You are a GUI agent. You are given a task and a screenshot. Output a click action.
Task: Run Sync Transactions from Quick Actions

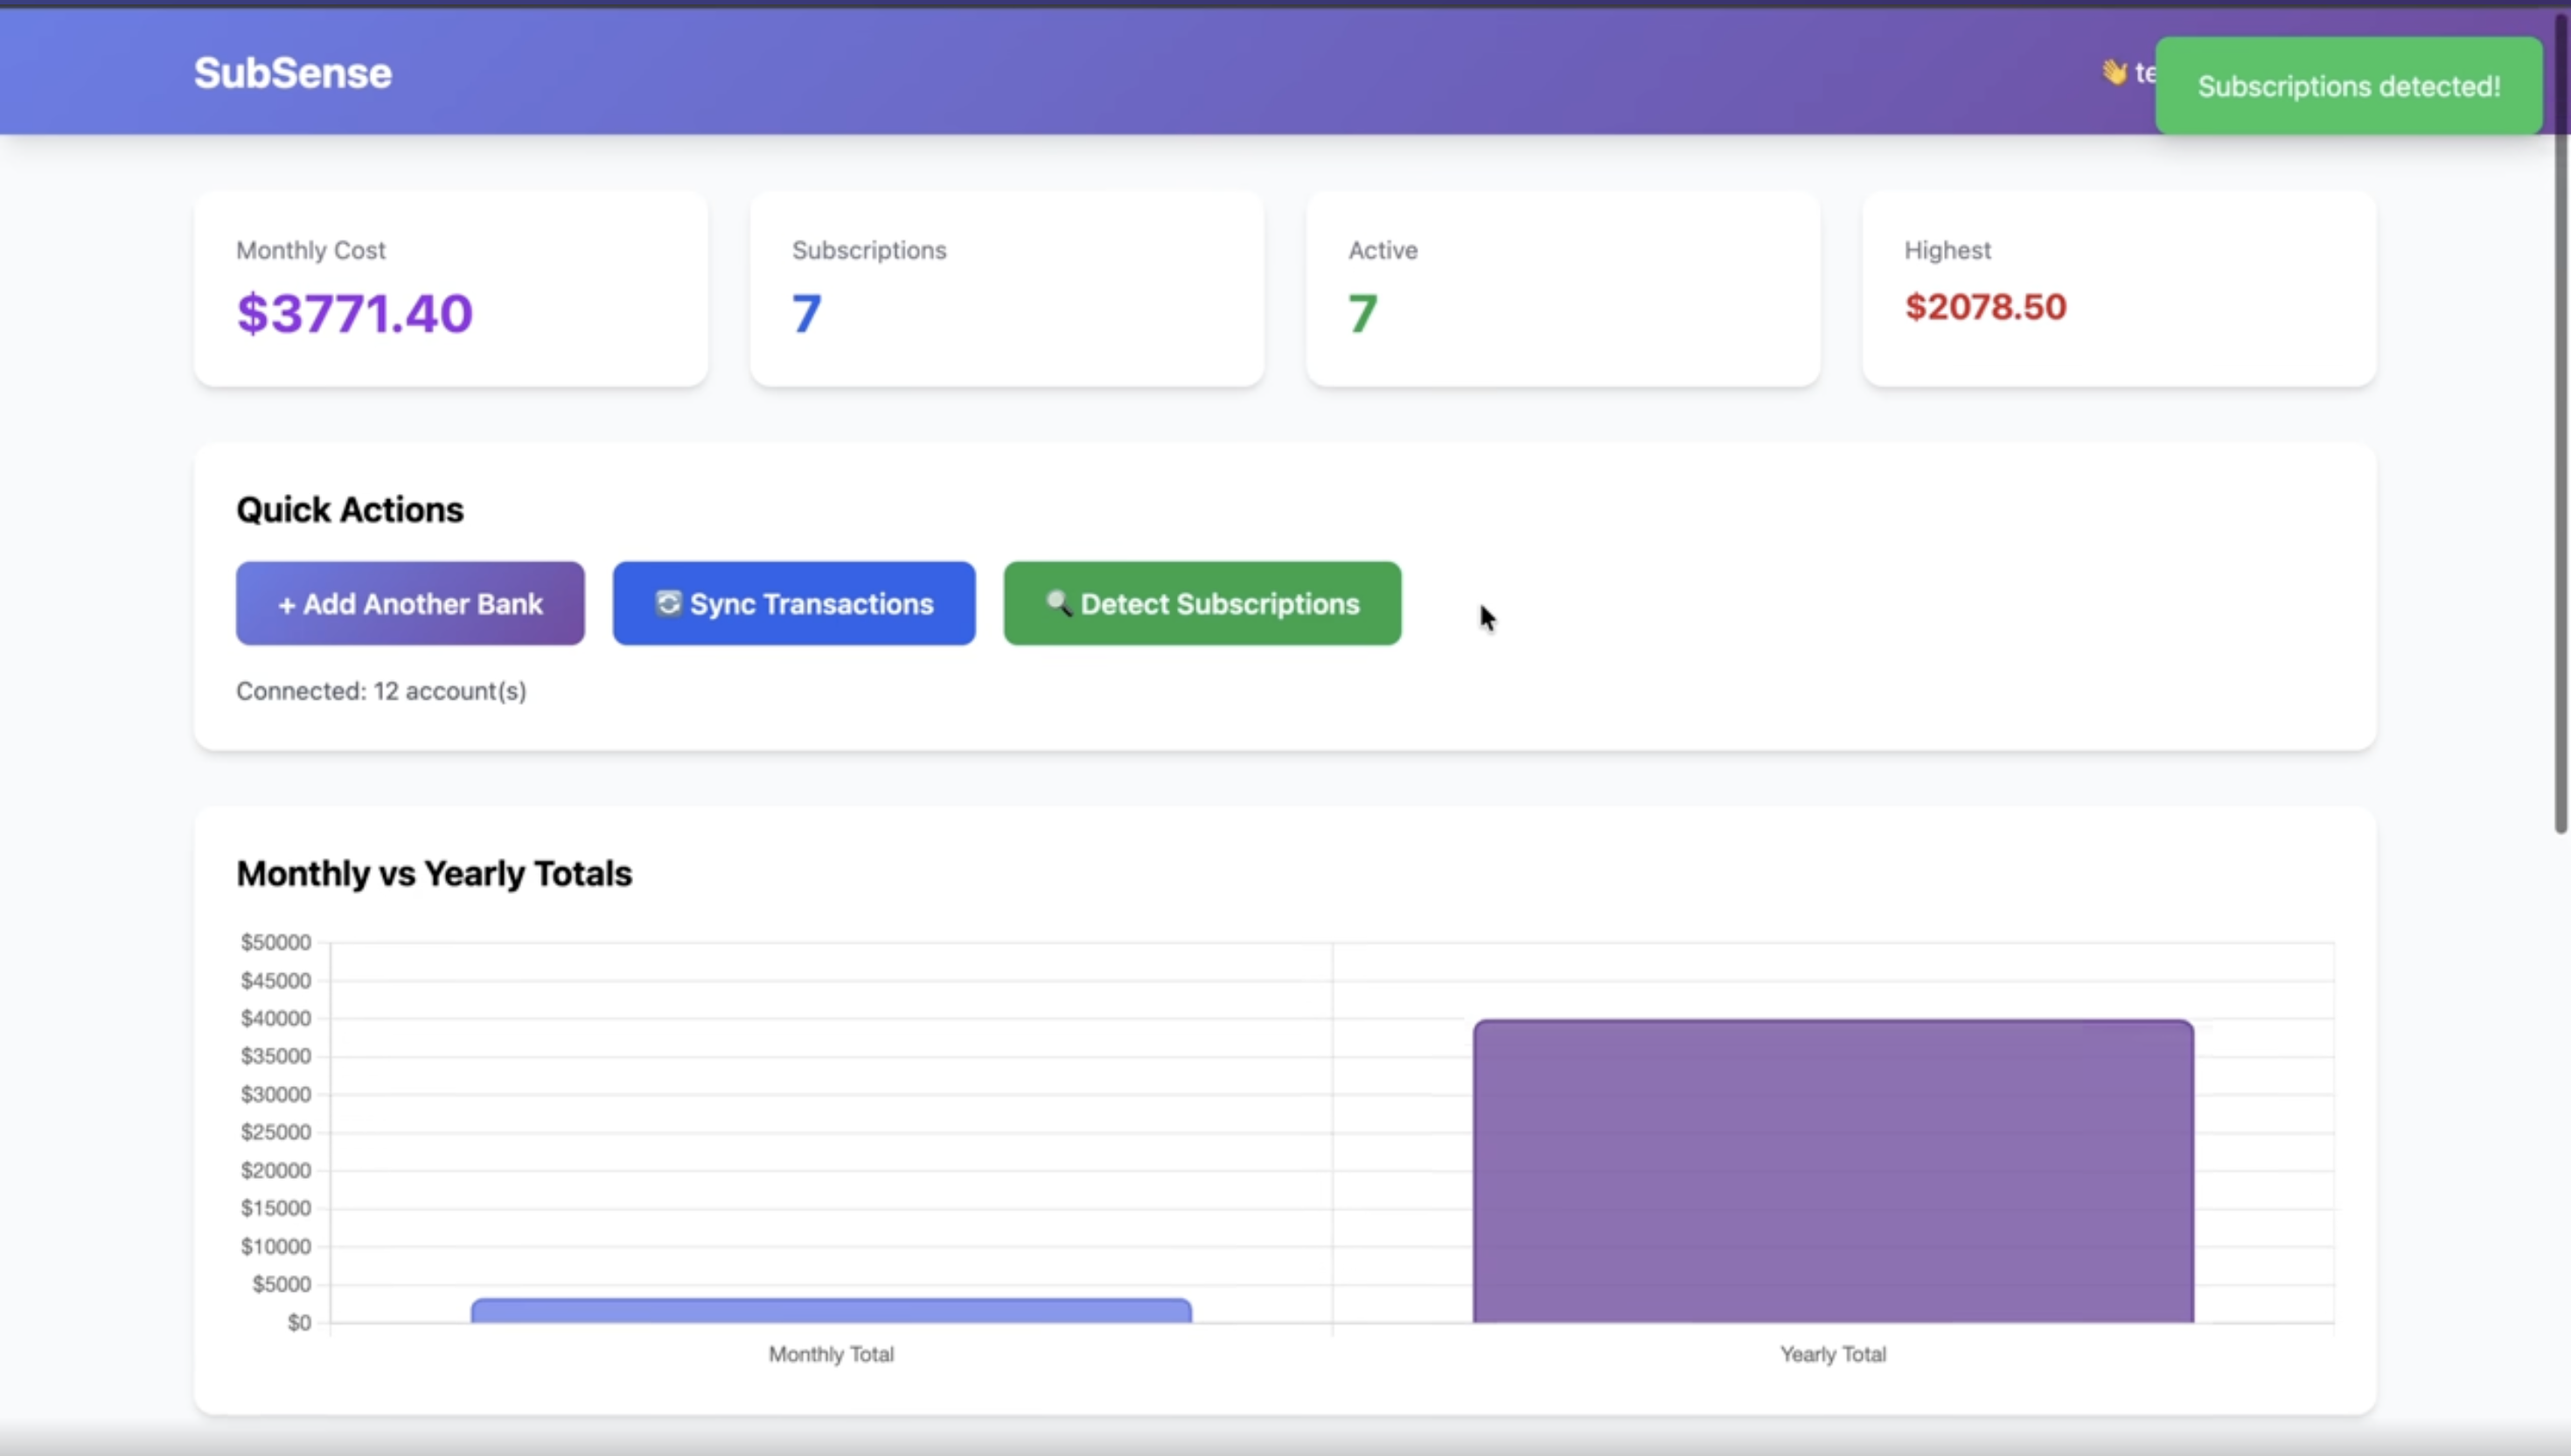click(x=793, y=603)
